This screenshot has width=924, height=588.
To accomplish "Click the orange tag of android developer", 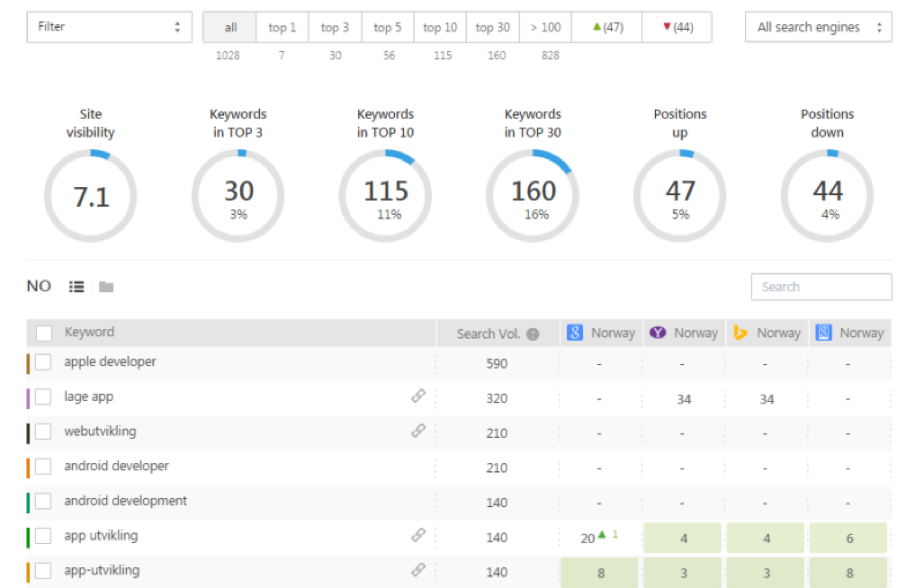I will [x=28, y=467].
